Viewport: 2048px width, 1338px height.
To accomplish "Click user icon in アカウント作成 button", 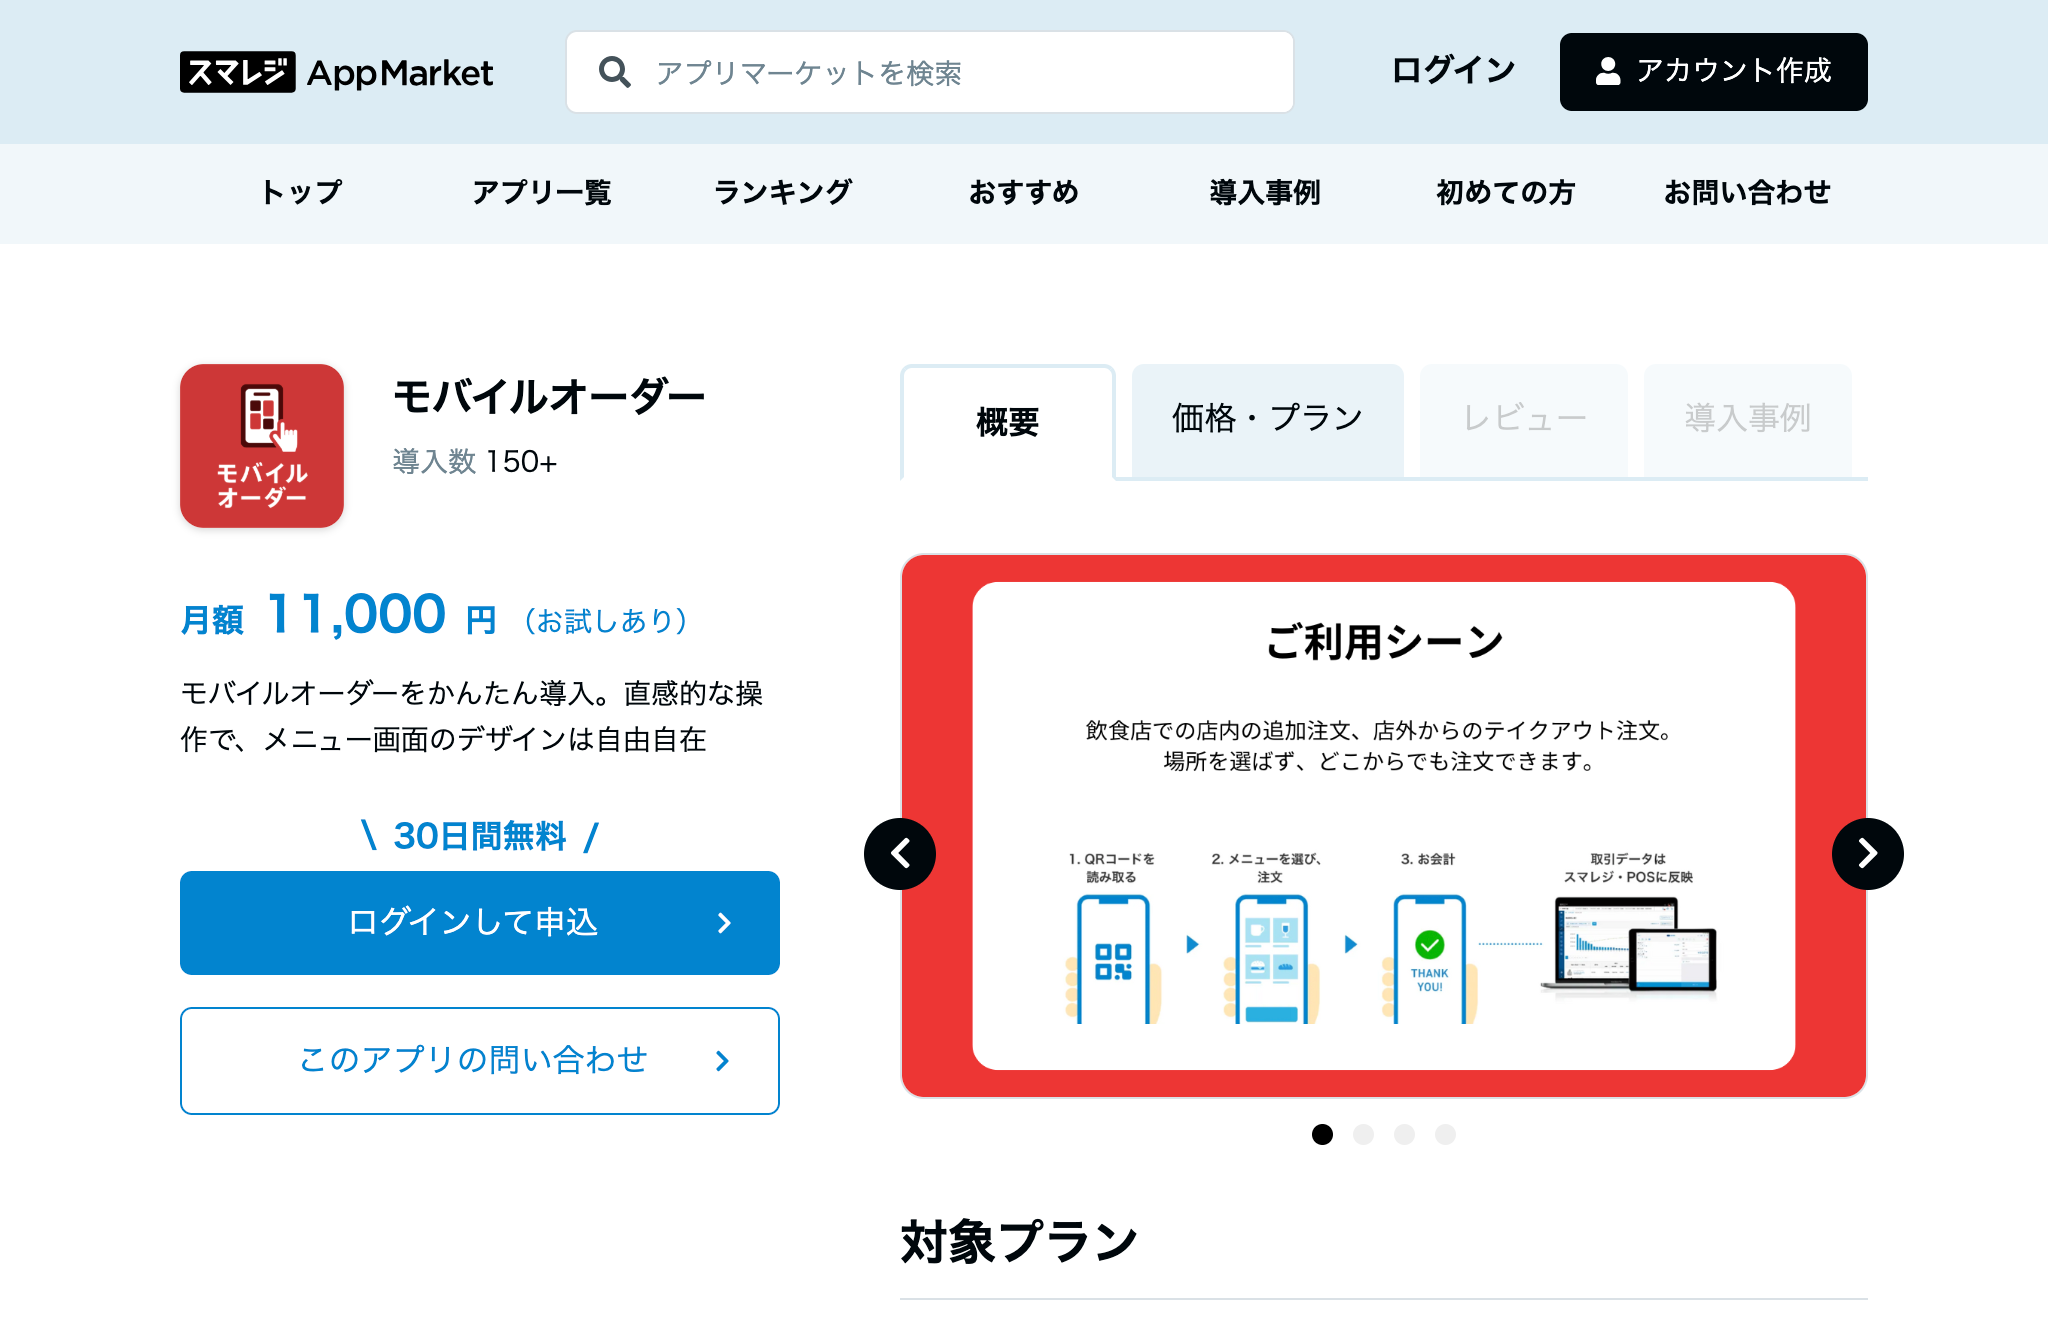I will [1607, 71].
